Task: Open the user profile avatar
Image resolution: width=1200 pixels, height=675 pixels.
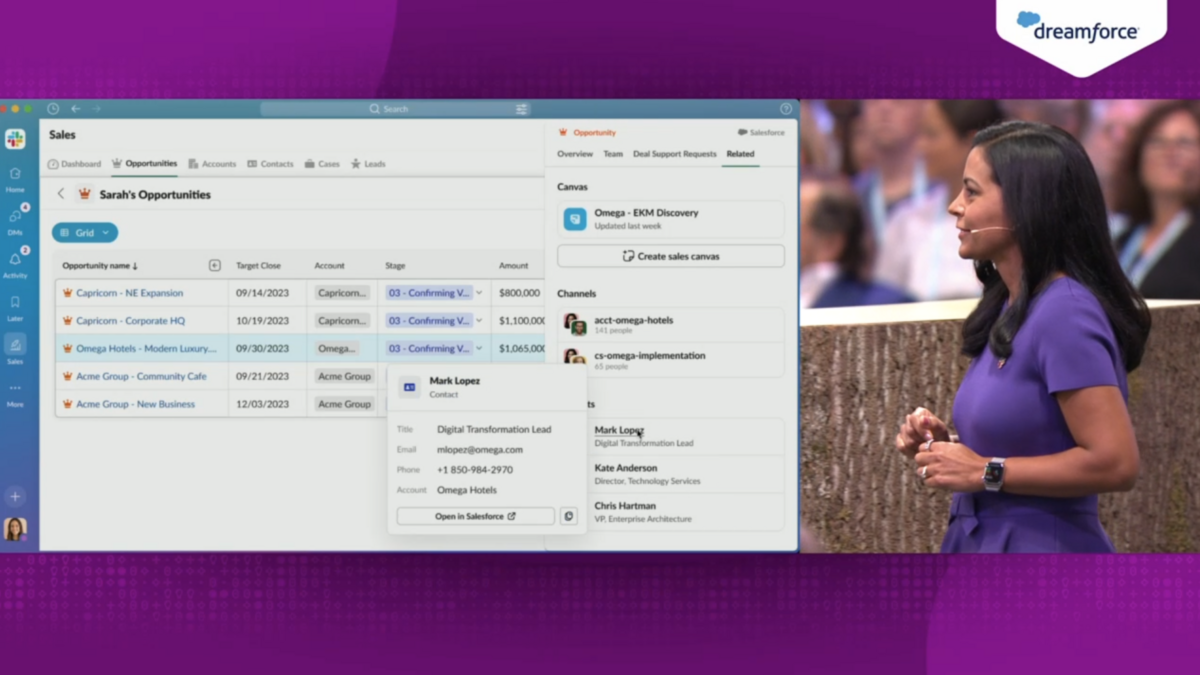Action: coord(15,529)
